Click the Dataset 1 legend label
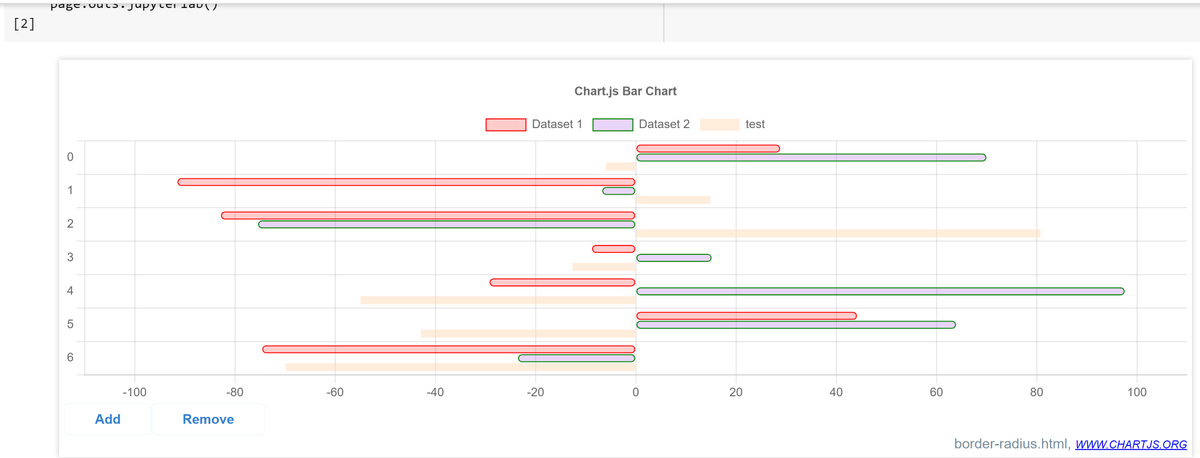The height and width of the screenshot is (458, 1200). click(x=557, y=125)
